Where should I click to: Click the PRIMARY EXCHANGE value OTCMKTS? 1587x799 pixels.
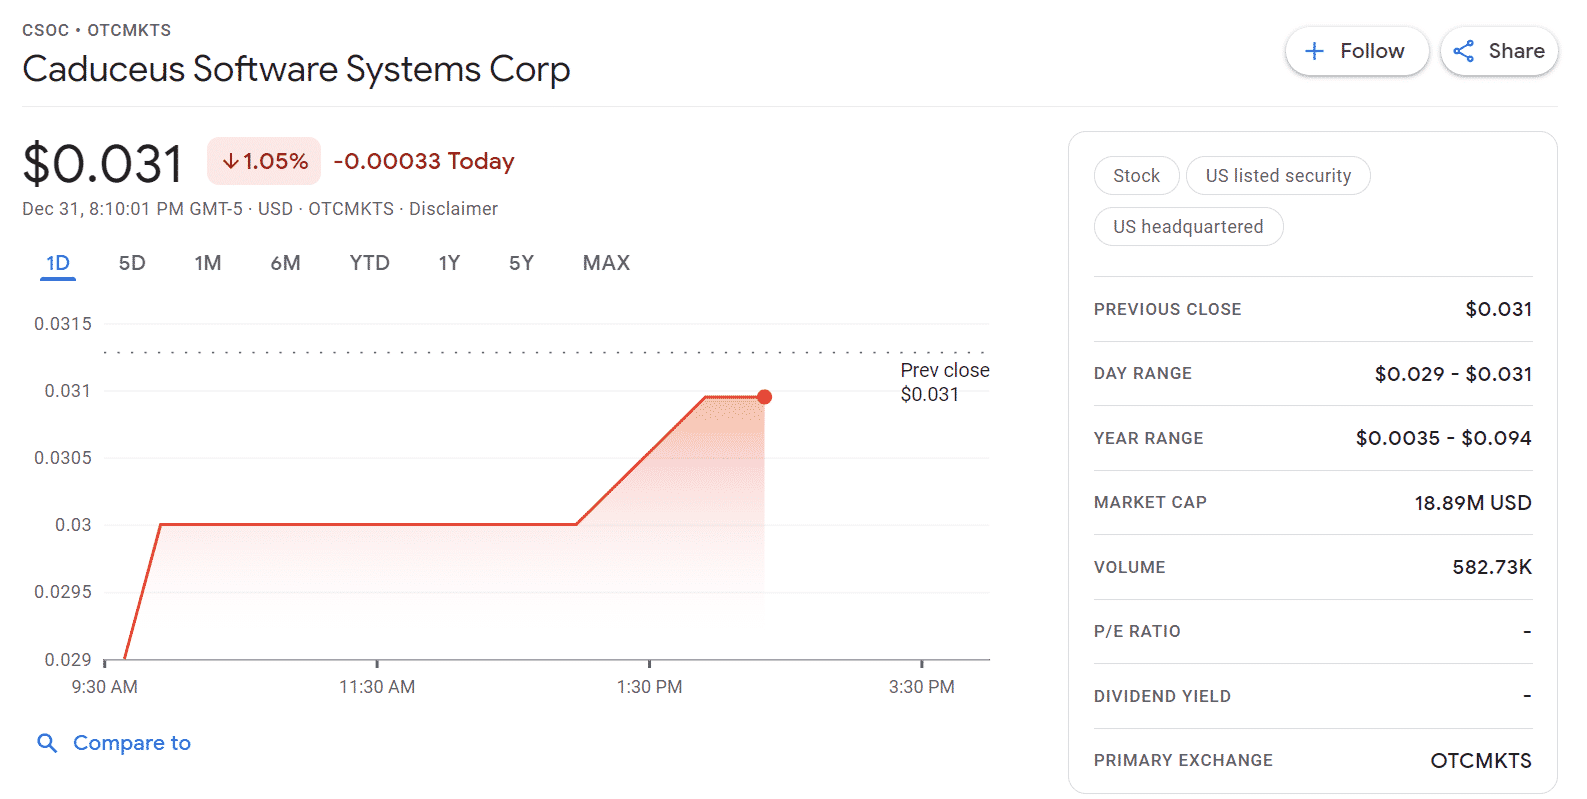pyautogui.click(x=1481, y=761)
